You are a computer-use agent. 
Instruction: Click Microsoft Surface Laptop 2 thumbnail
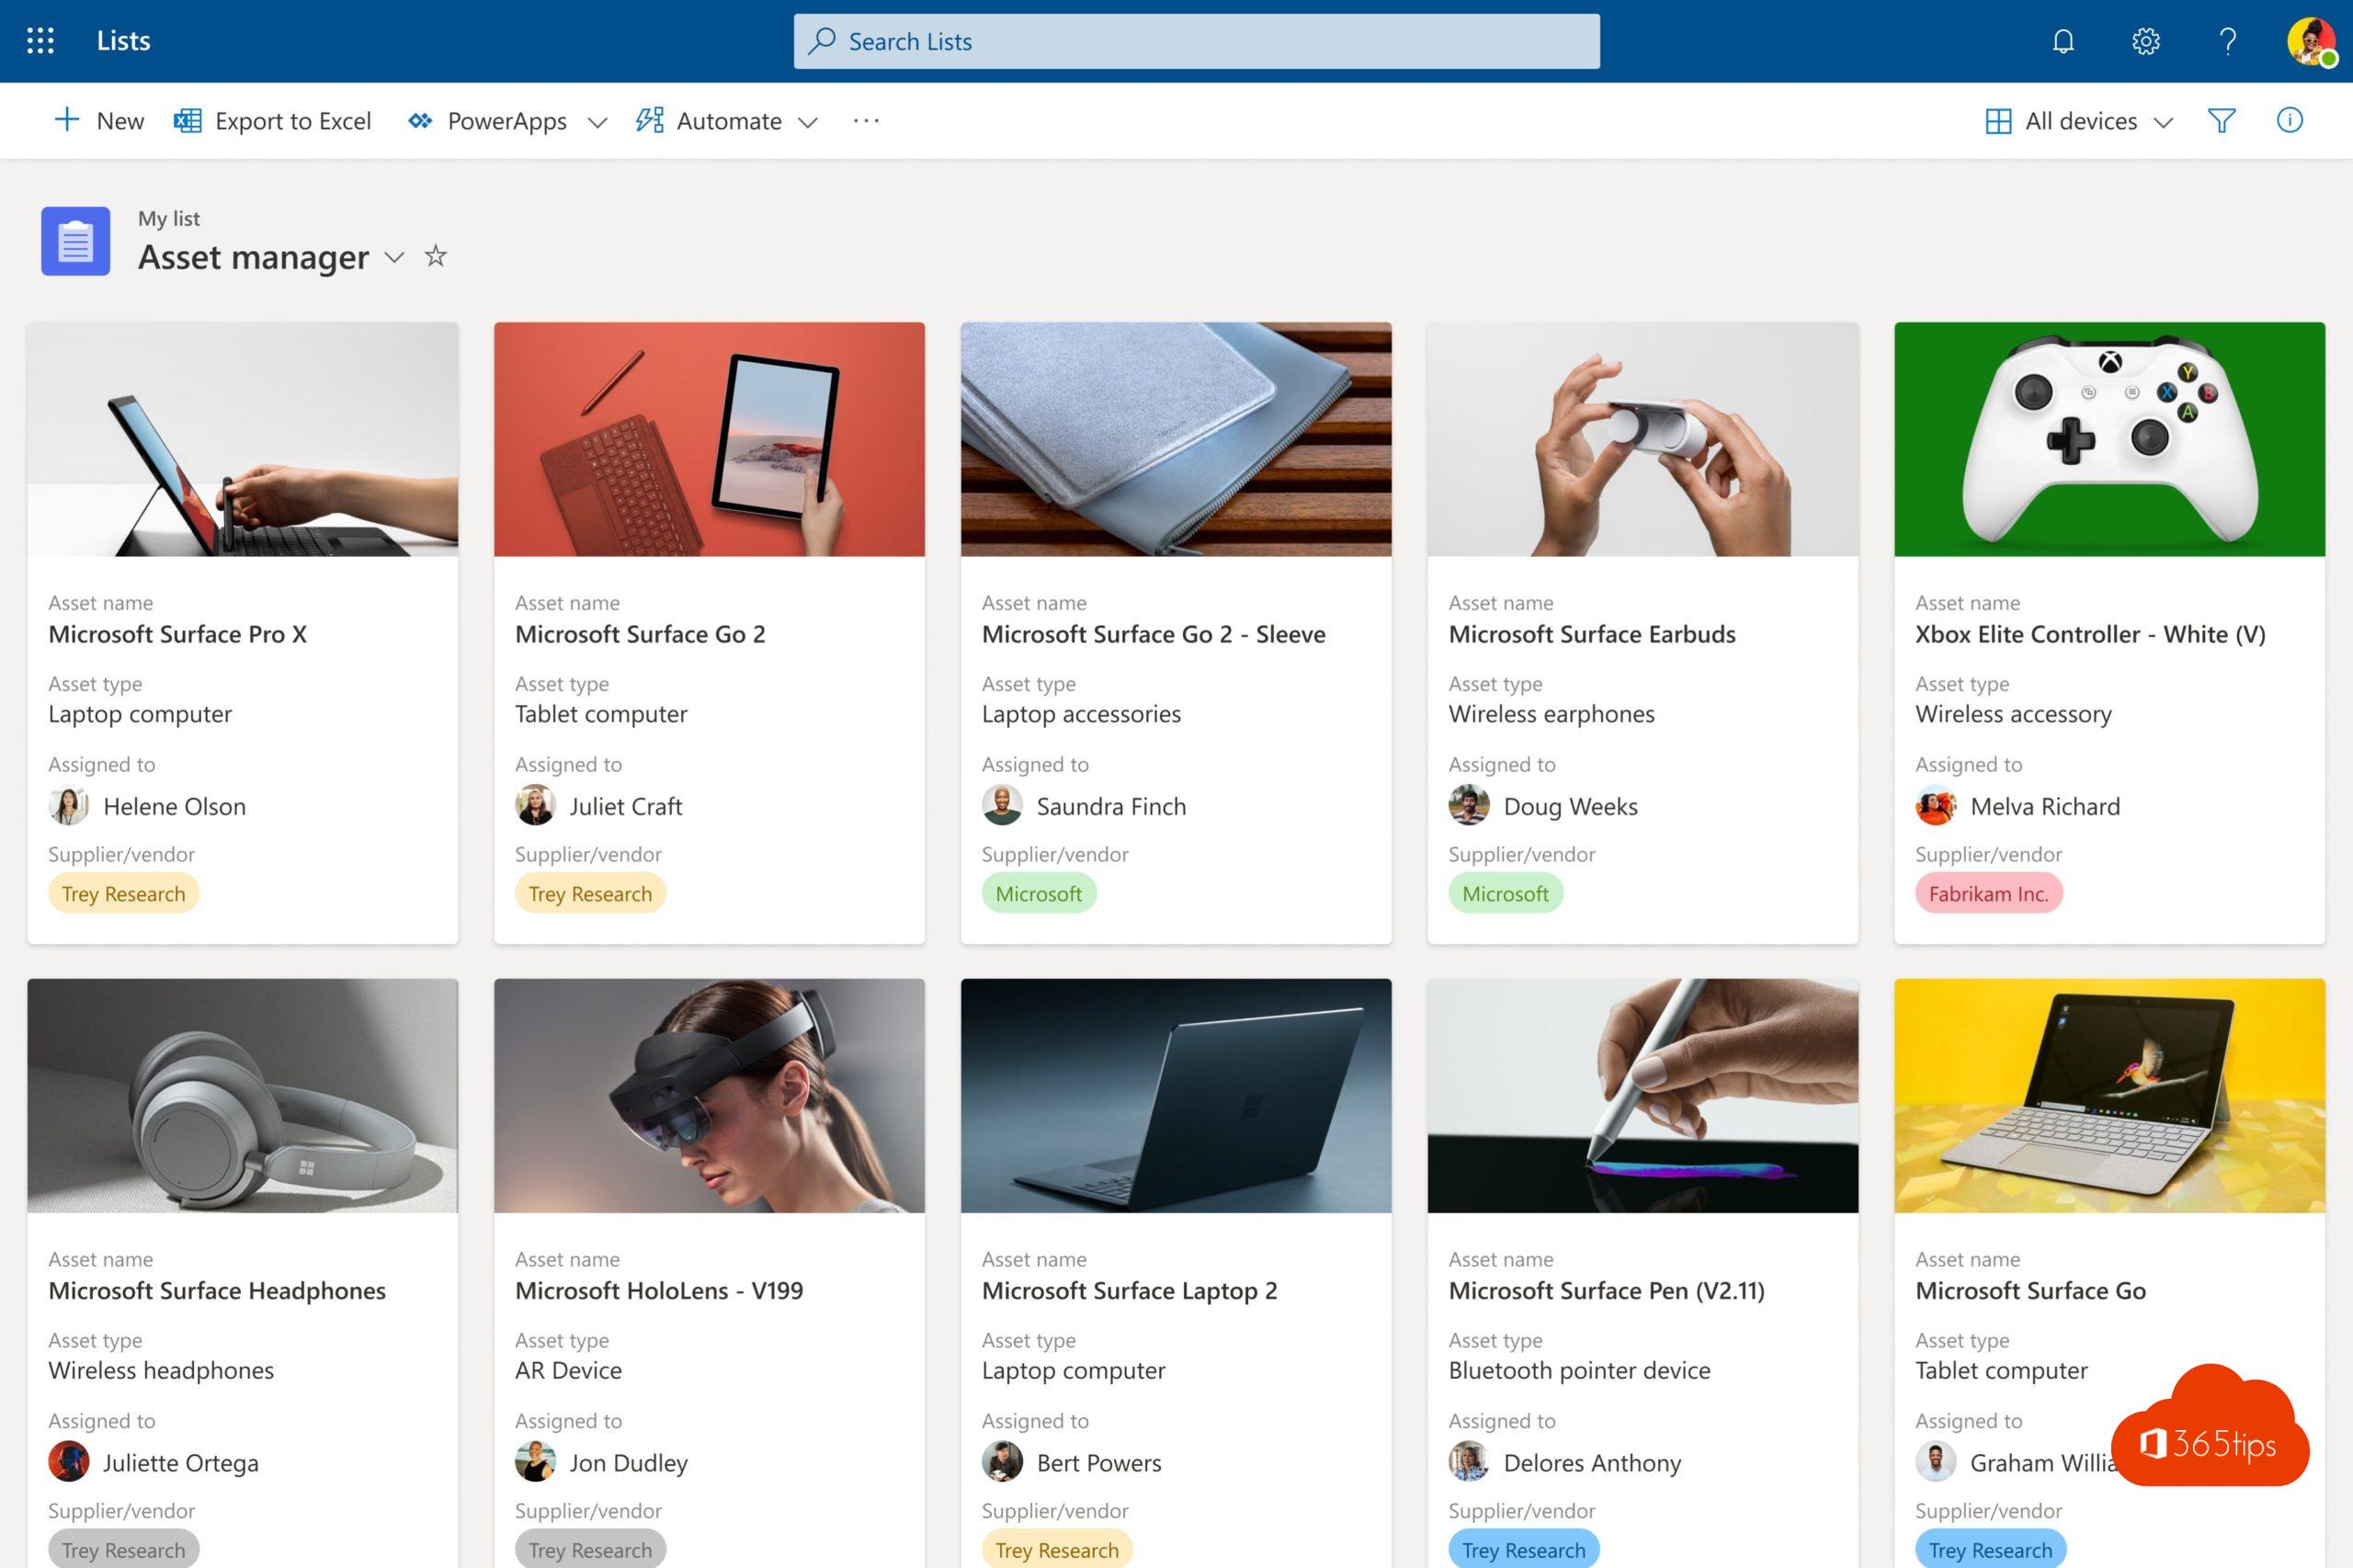(1177, 1094)
